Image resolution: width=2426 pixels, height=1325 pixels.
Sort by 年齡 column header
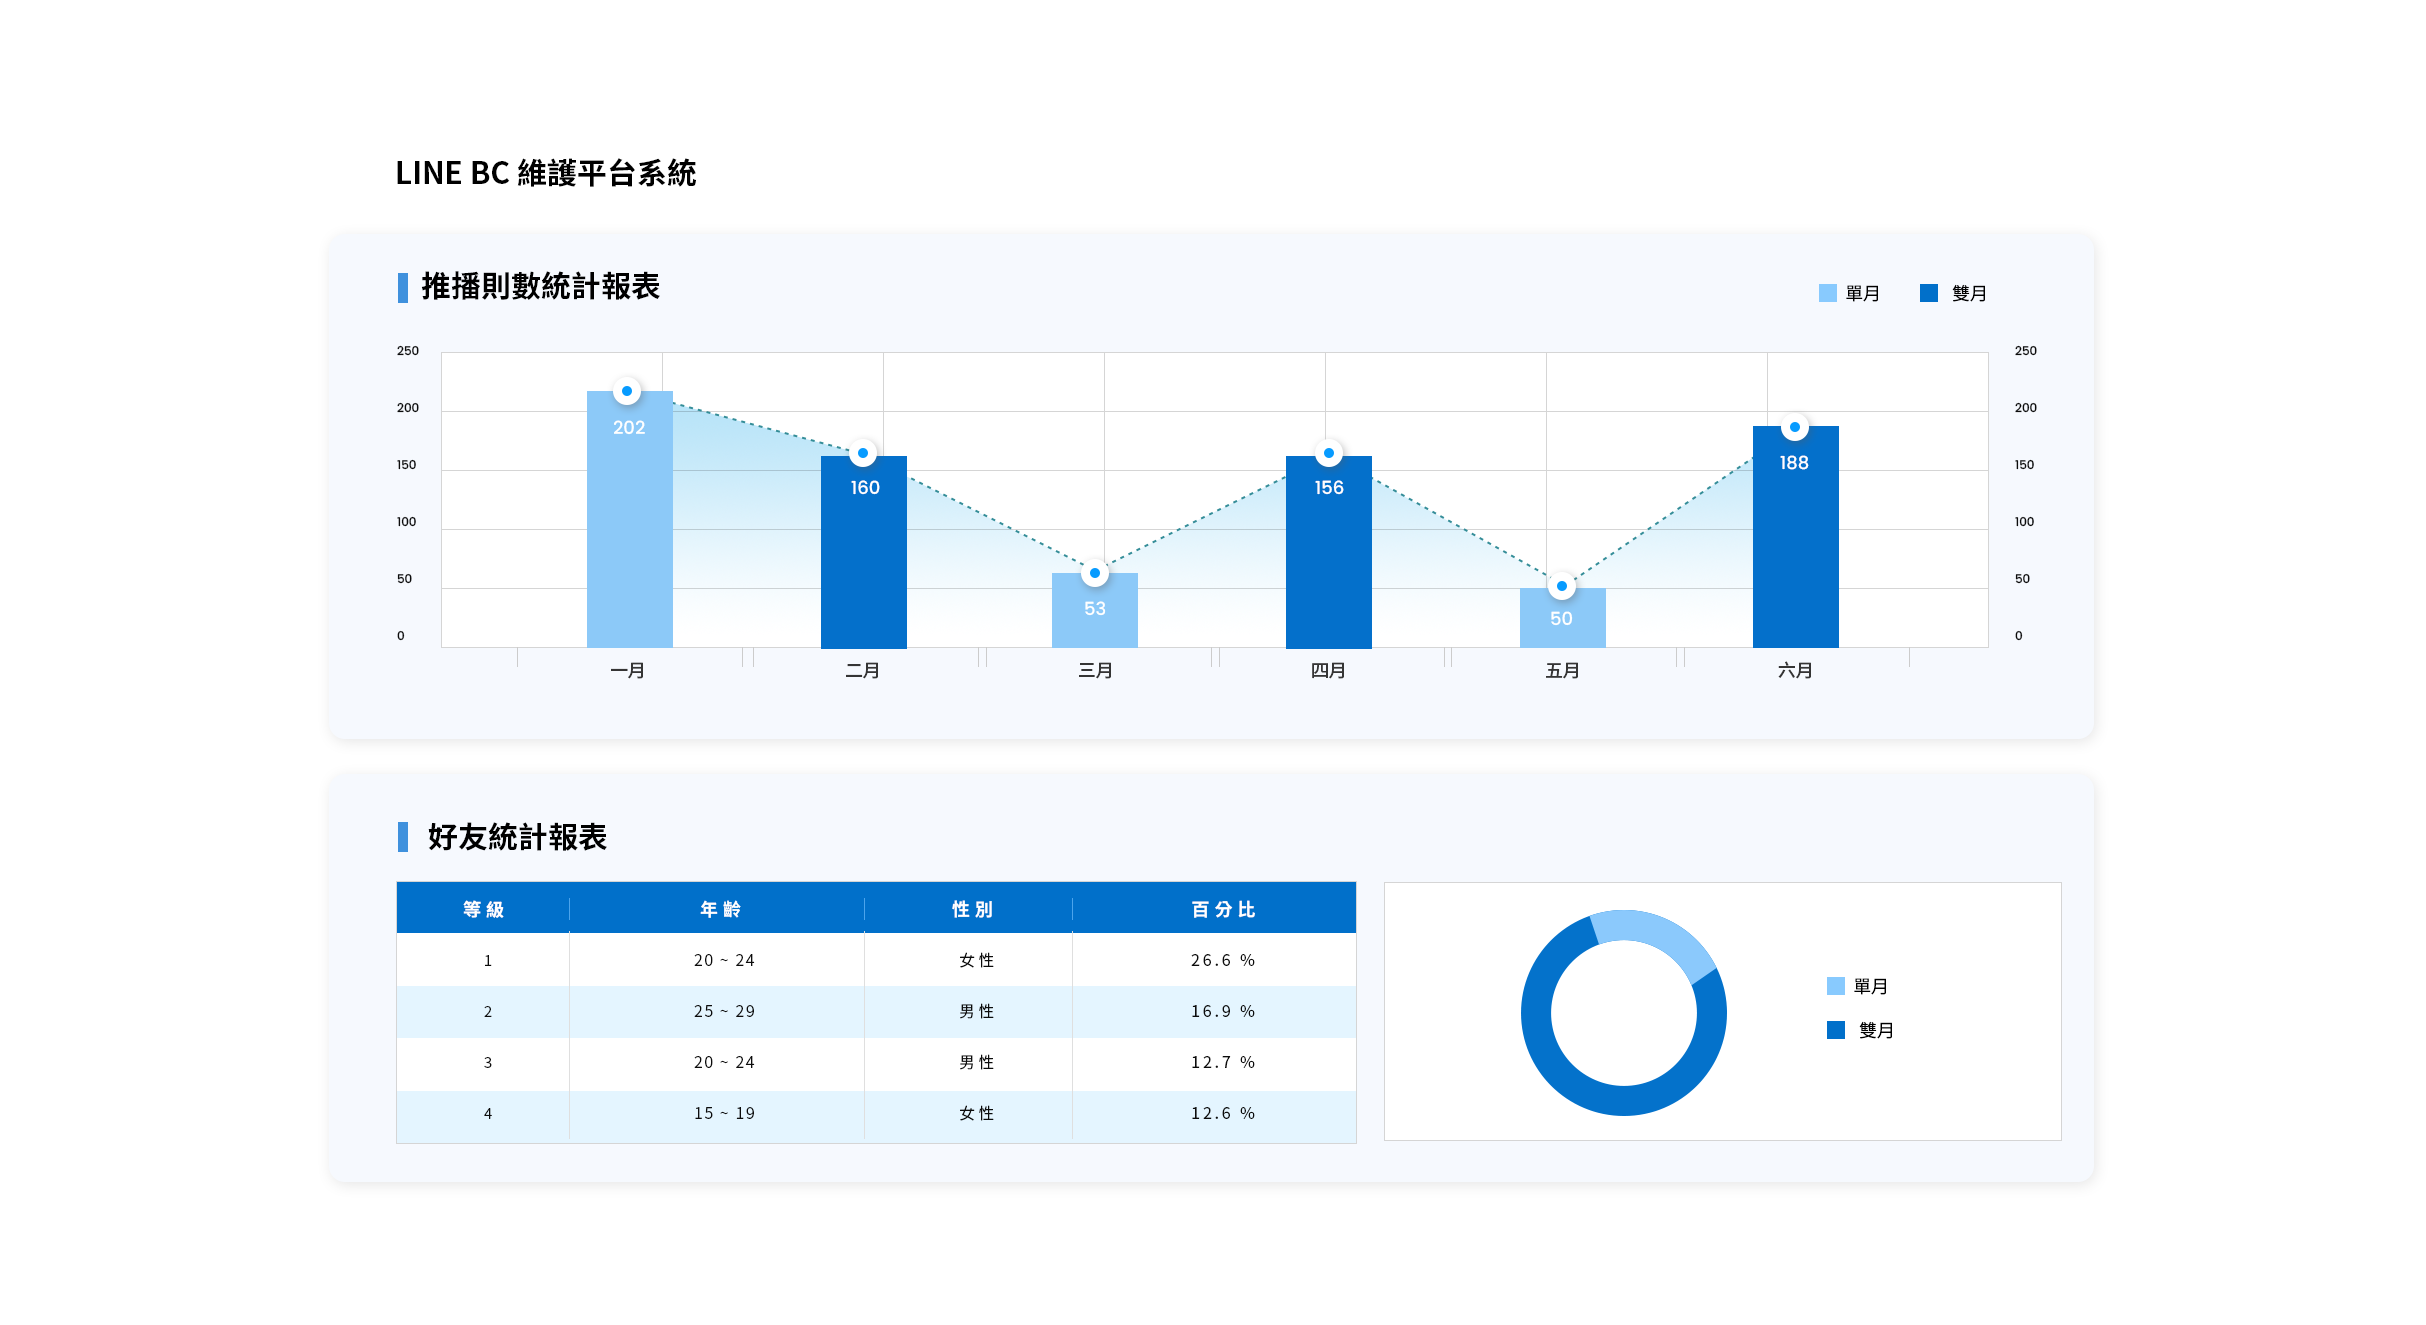pos(720,909)
